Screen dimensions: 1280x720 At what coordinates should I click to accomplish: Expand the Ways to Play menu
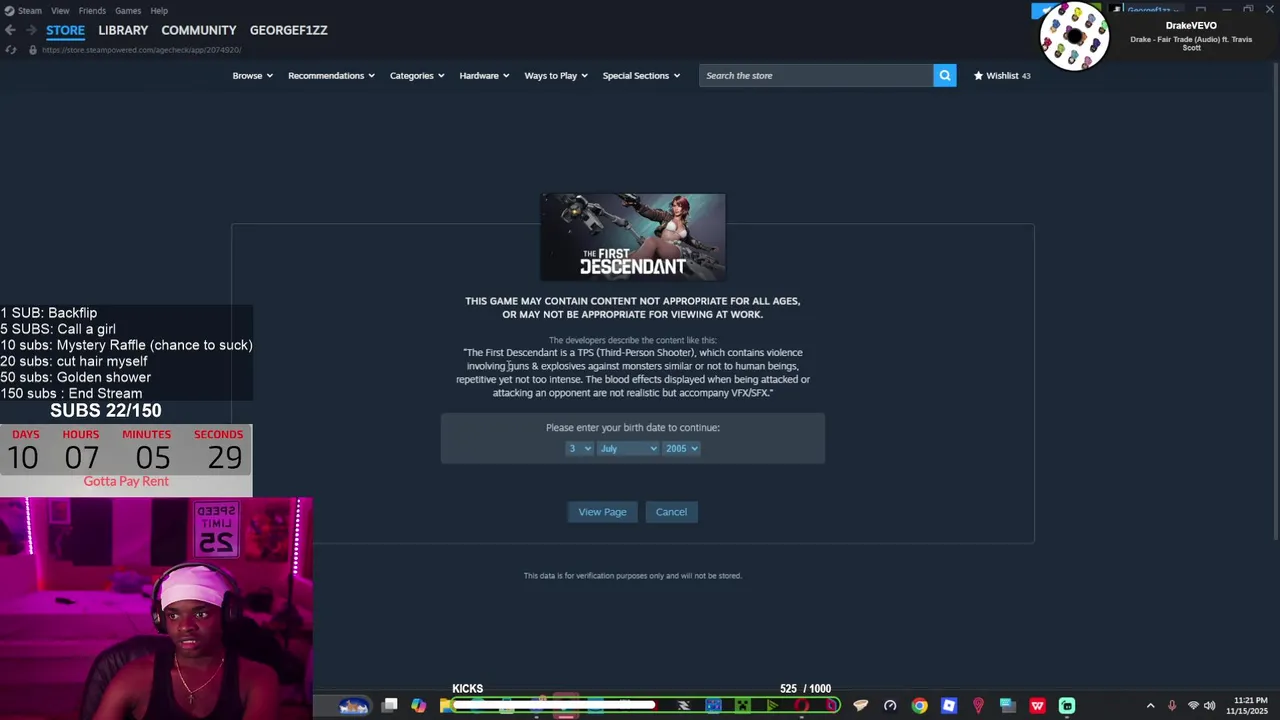pos(556,75)
